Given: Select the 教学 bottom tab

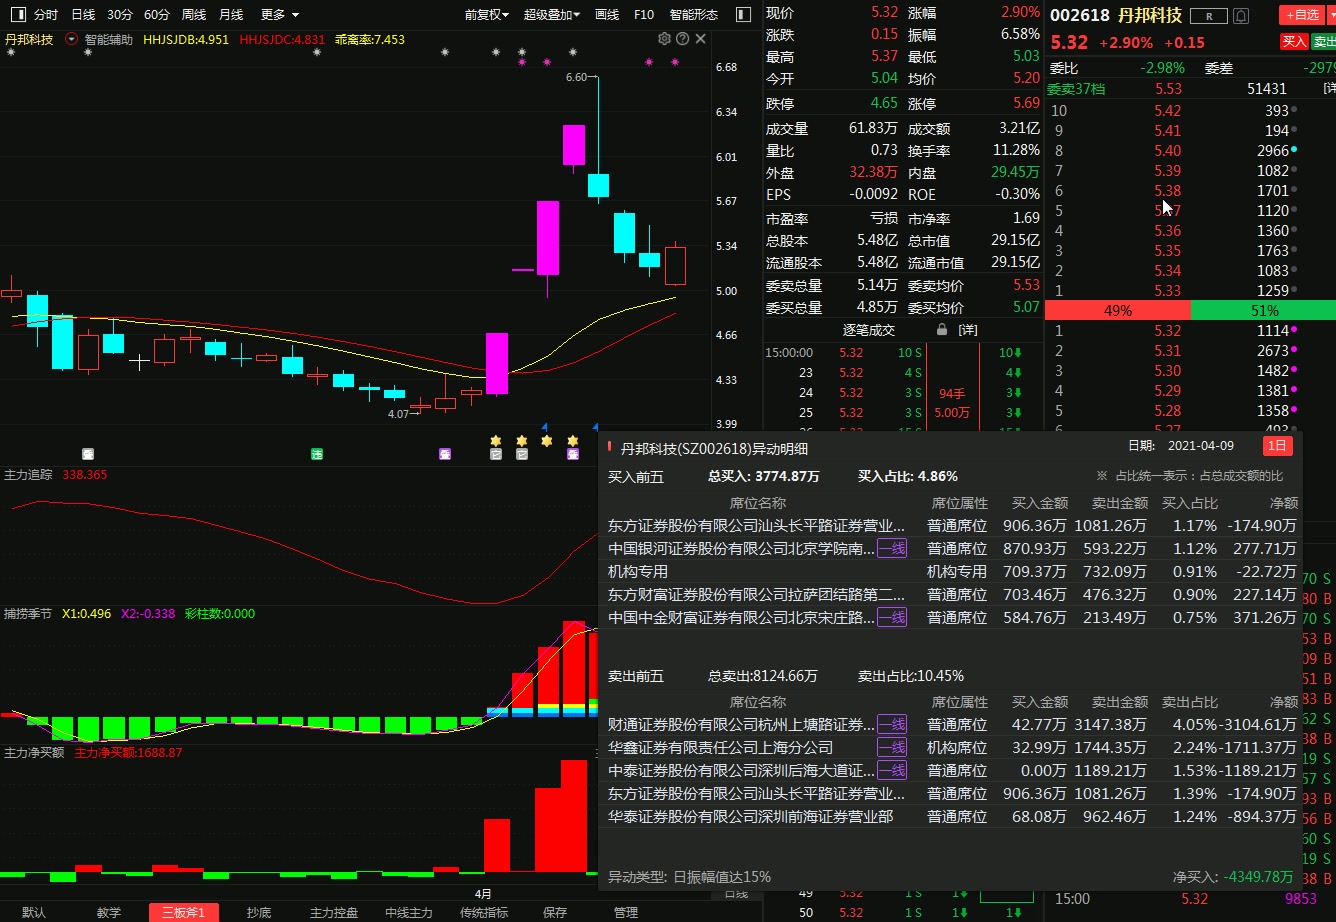Looking at the screenshot, I should [x=109, y=912].
